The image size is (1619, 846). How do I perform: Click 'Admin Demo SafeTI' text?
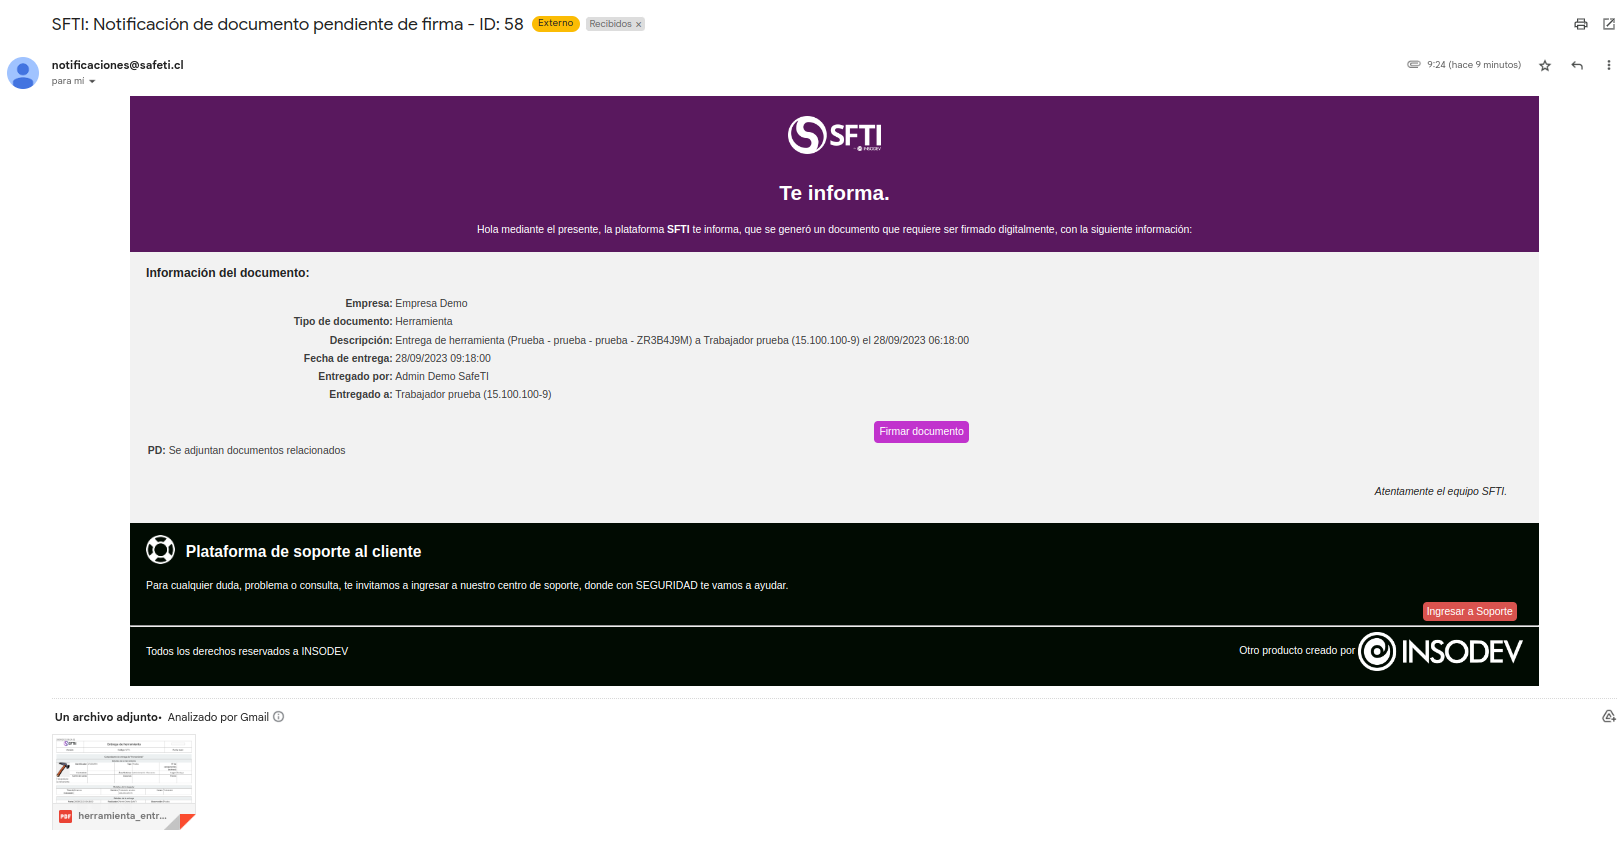tap(442, 377)
